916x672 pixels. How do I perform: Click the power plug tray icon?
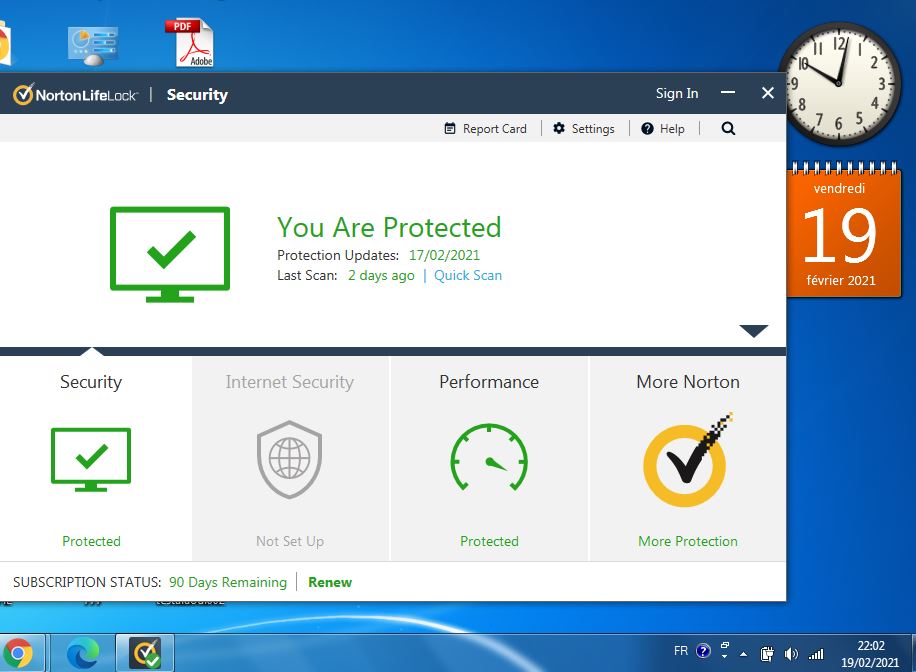pos(767,654)
